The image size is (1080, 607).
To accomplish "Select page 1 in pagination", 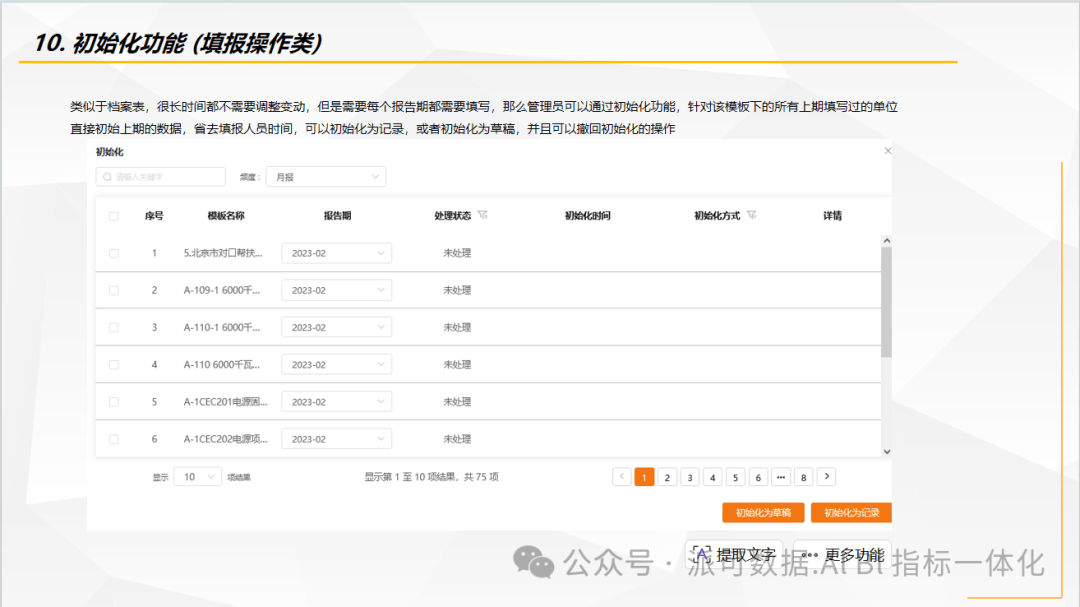I will tap(644, 477).
